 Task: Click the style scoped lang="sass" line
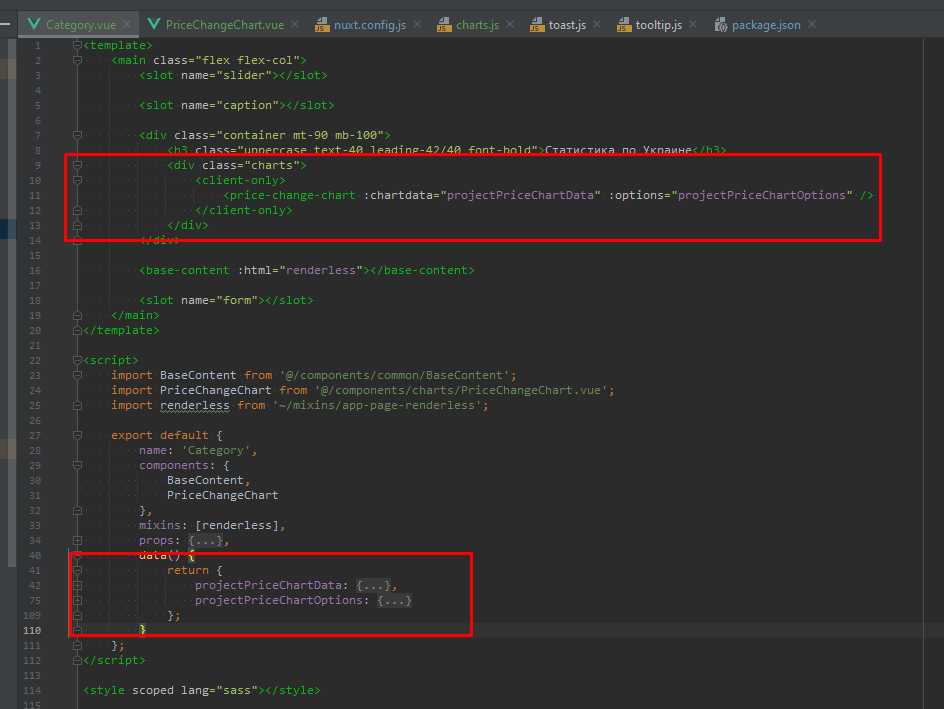click(x=202, y=690)
